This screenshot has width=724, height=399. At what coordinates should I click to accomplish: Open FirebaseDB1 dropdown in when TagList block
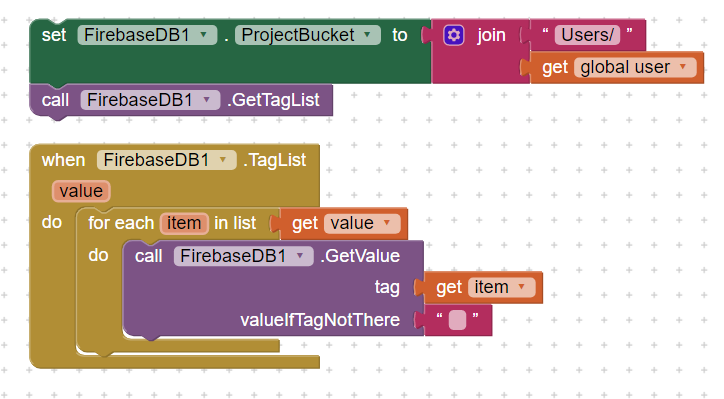pos(166,160)
